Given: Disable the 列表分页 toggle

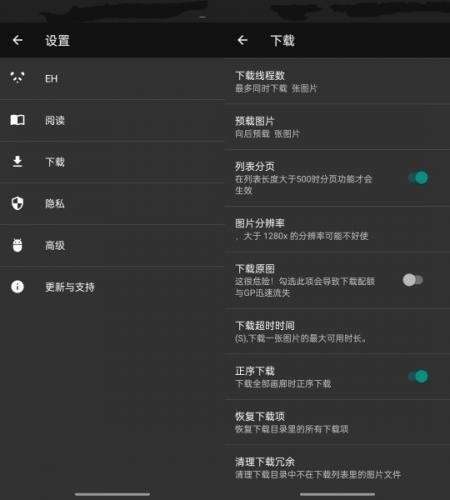Looking at the screenshot, I should tap(418, 178).
